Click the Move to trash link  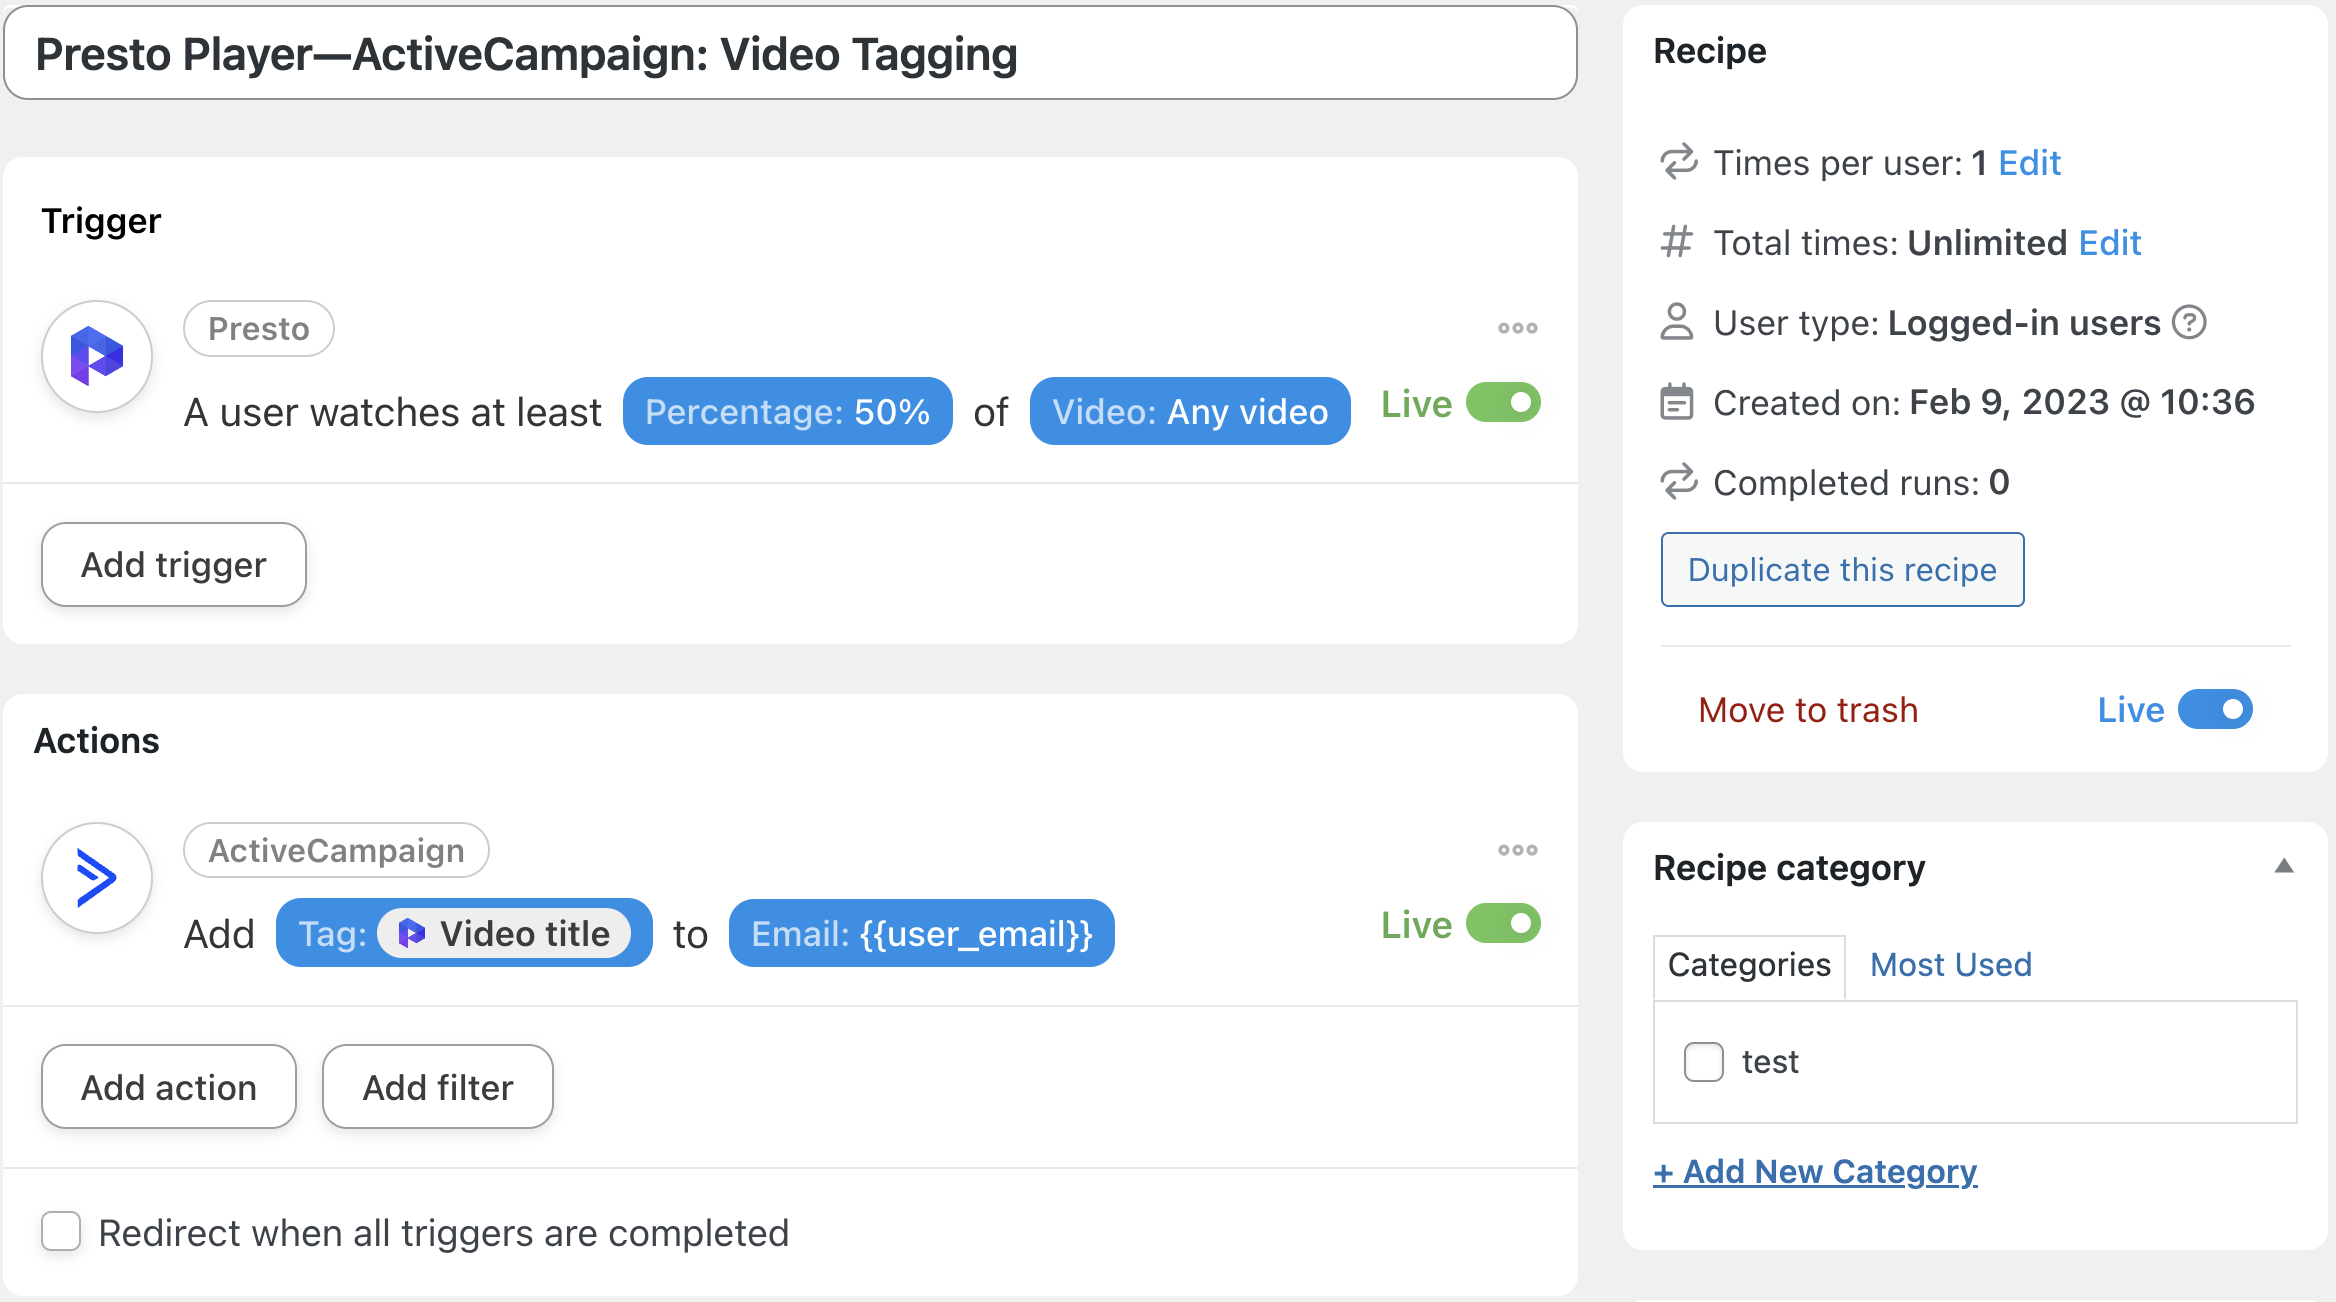point(1808,710)
